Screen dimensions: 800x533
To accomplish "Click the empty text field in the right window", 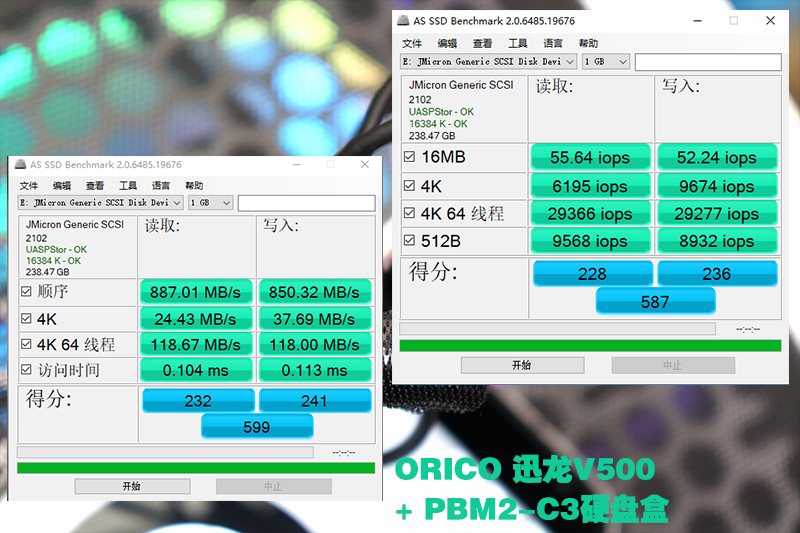I will (x=708, y=62).
